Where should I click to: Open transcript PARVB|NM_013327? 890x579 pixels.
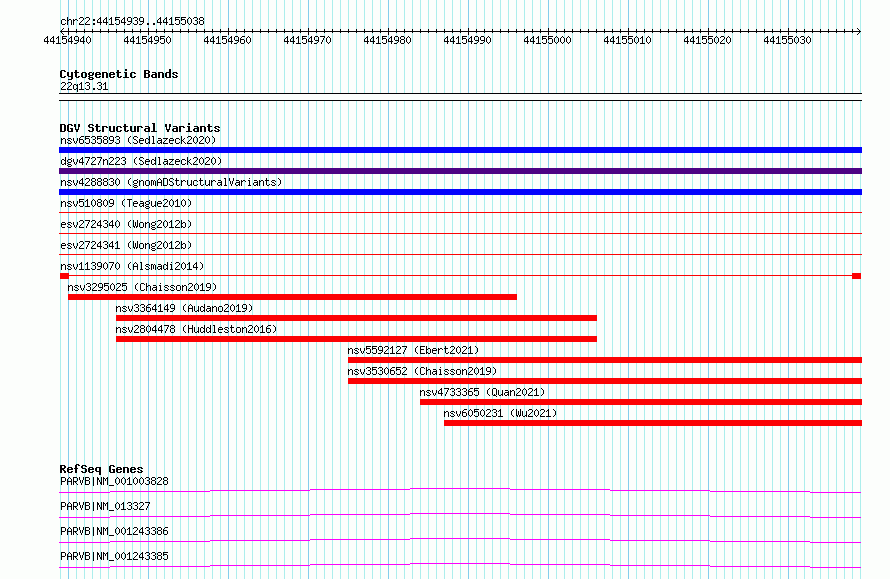click(x=105, y=506)
